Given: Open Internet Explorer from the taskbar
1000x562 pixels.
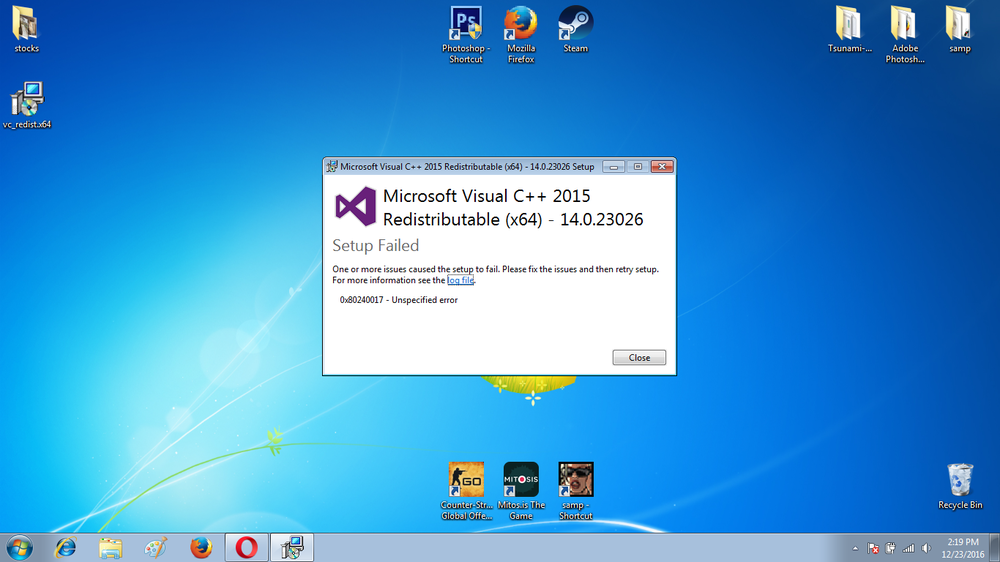Looking at the screenshot, I should [65, 548].
